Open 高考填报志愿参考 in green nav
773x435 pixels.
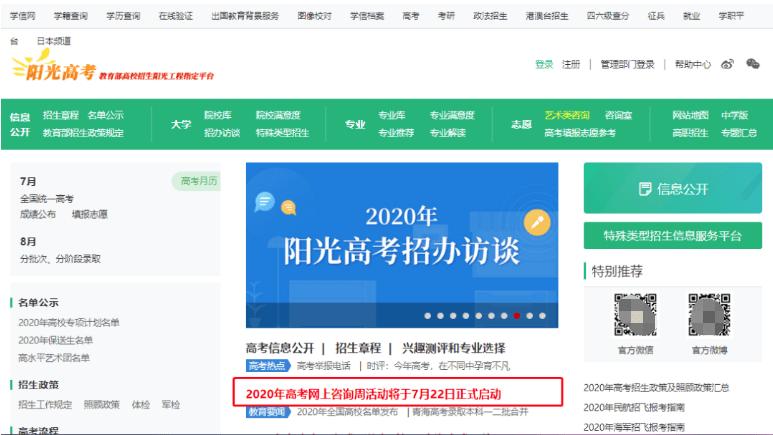click(x=580, y=133)
